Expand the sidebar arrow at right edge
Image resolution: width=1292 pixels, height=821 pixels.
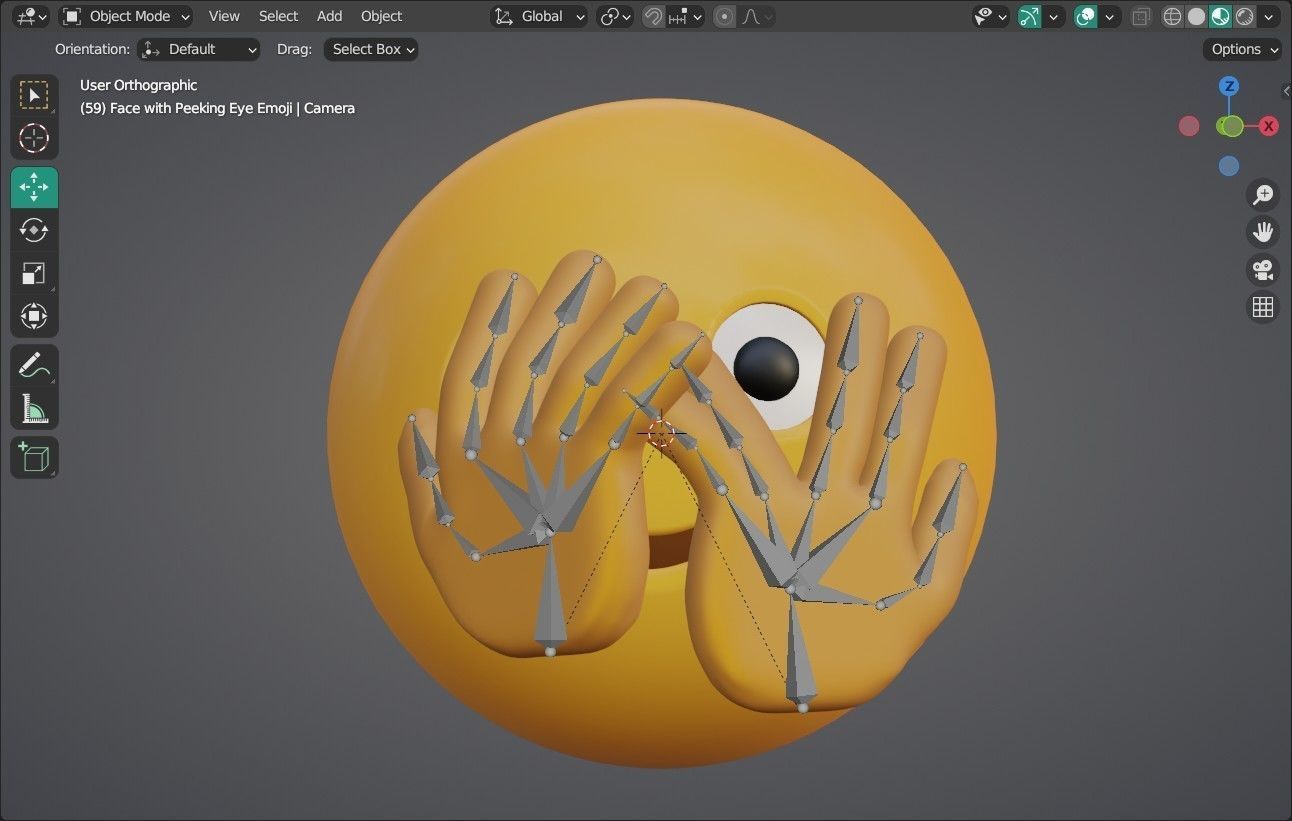(x=1286, y=91)
